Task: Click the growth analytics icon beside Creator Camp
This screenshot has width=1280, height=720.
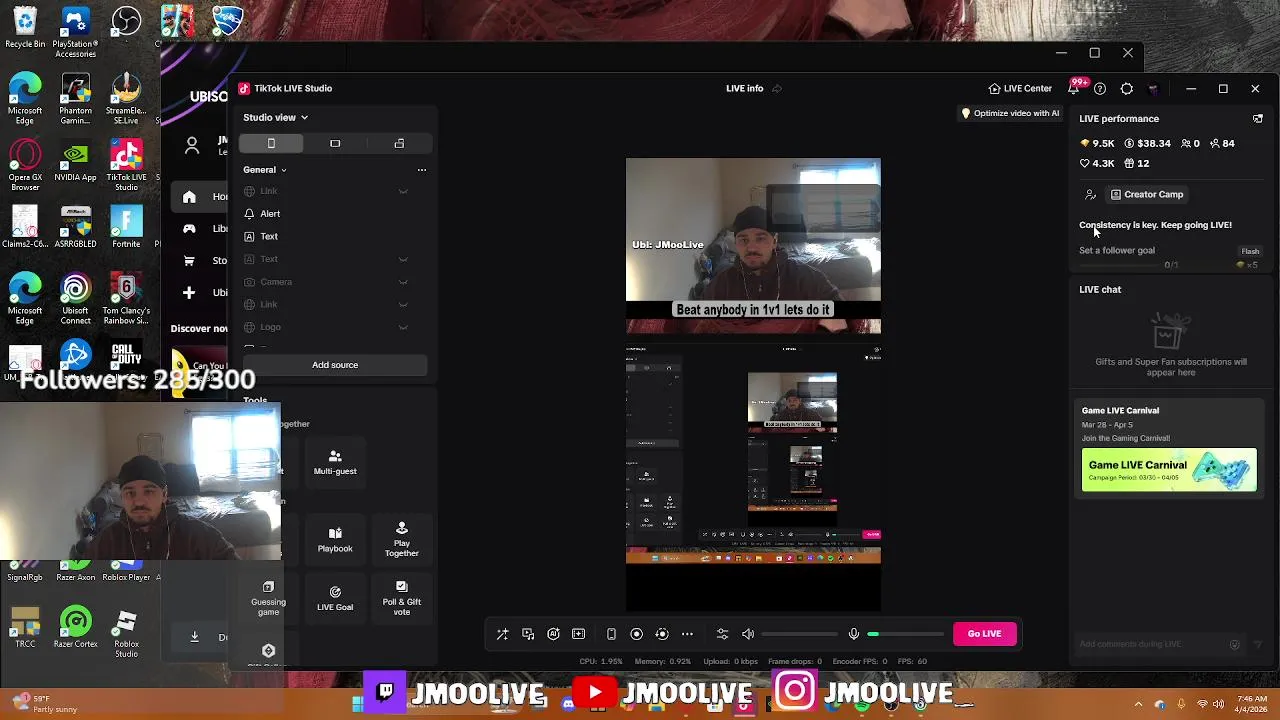Action: [x=1090, y=195]
